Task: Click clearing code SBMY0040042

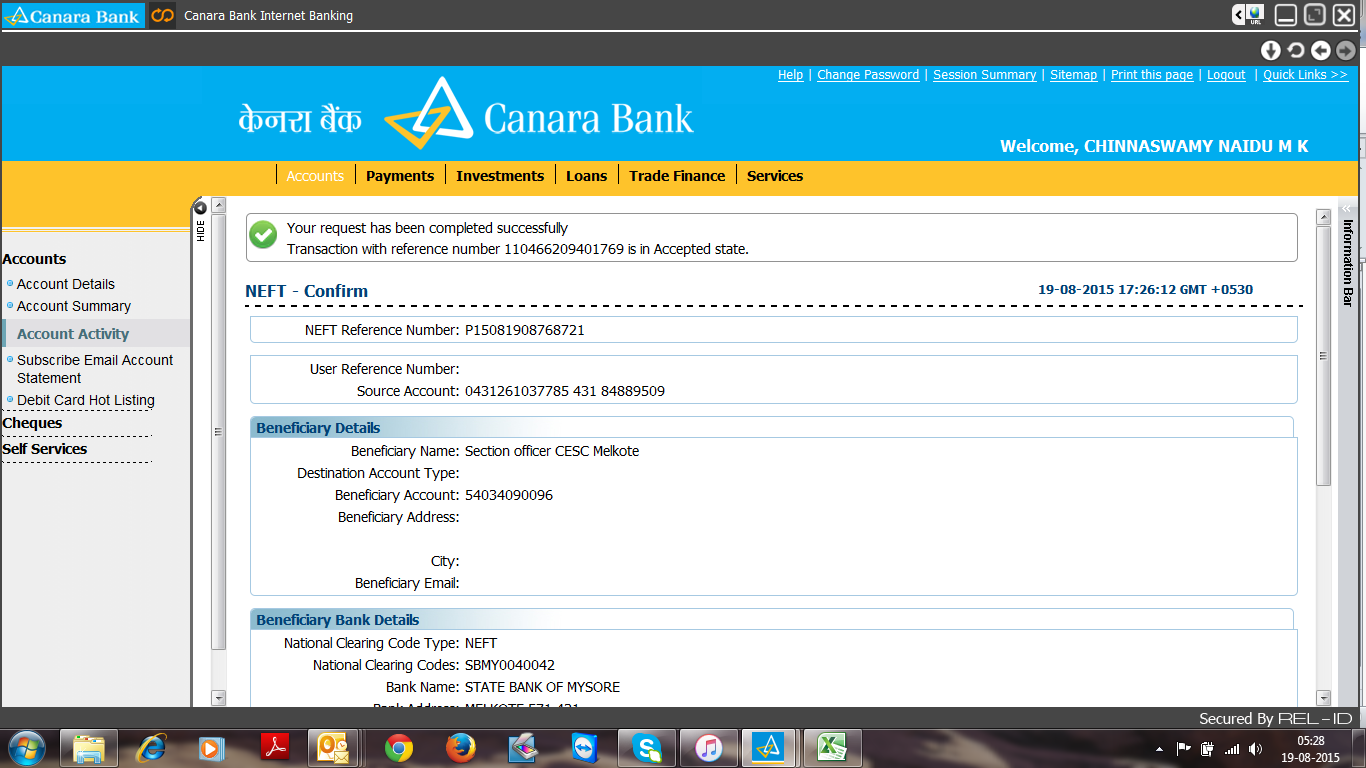Action: (x=510, y=665)
